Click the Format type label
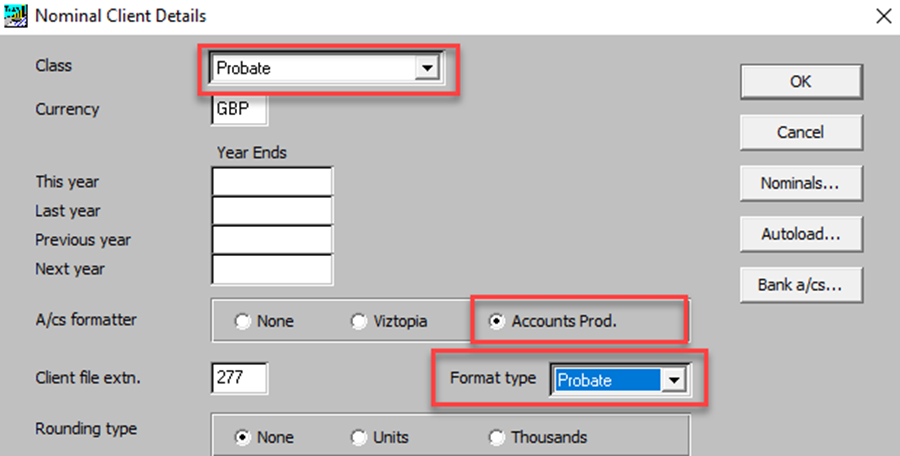This screenshot has height=456, width=900. [493, 378]
